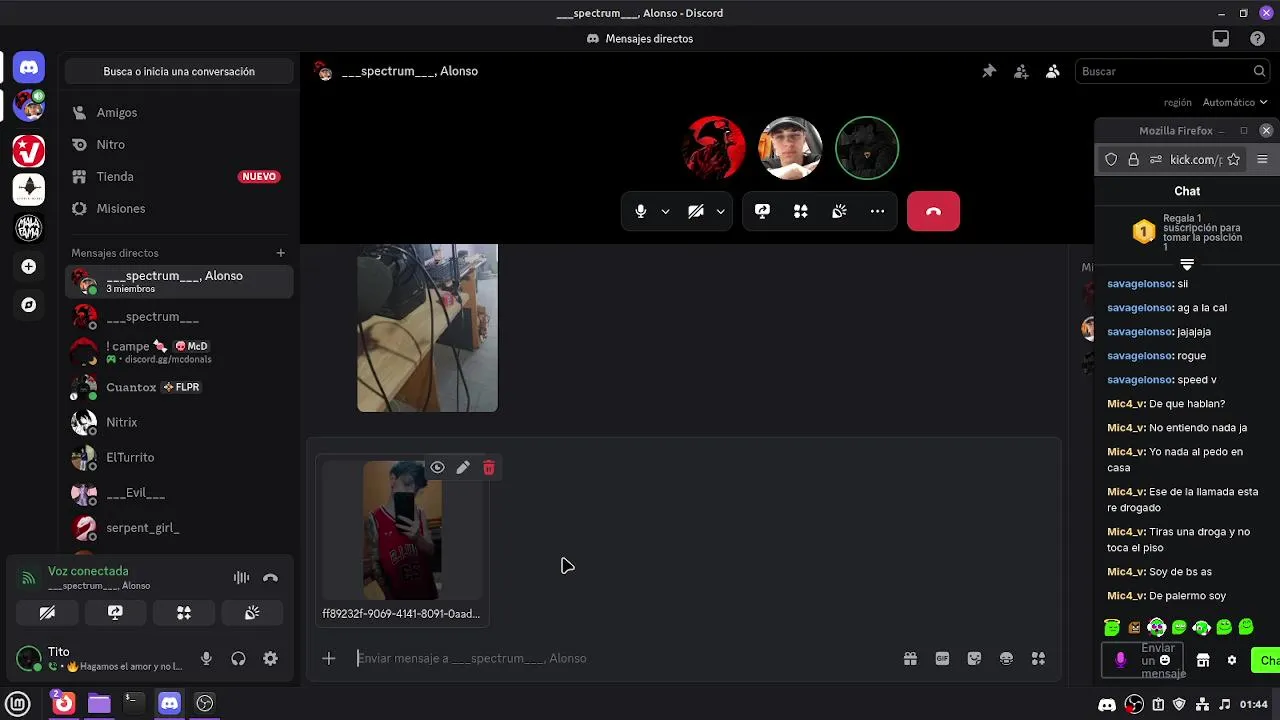The width and height of the screenshot is (1280, 720).
Task: Open Firefox hamburger menu
Action: 1262,159
